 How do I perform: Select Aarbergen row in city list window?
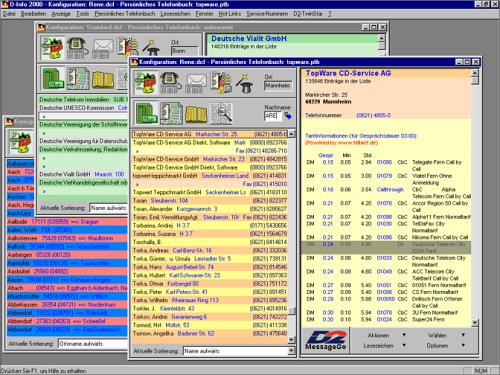click(67, 255)
